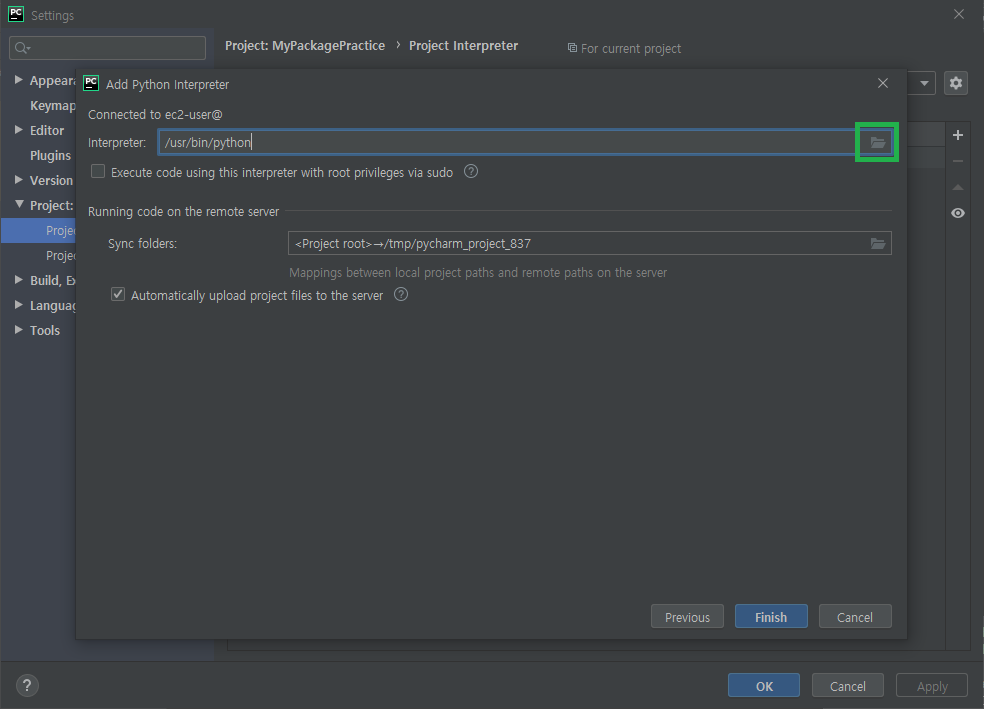Screen dimensions: 984x709
Task: Expand Appearance settings category
Action: pos(19,80)
